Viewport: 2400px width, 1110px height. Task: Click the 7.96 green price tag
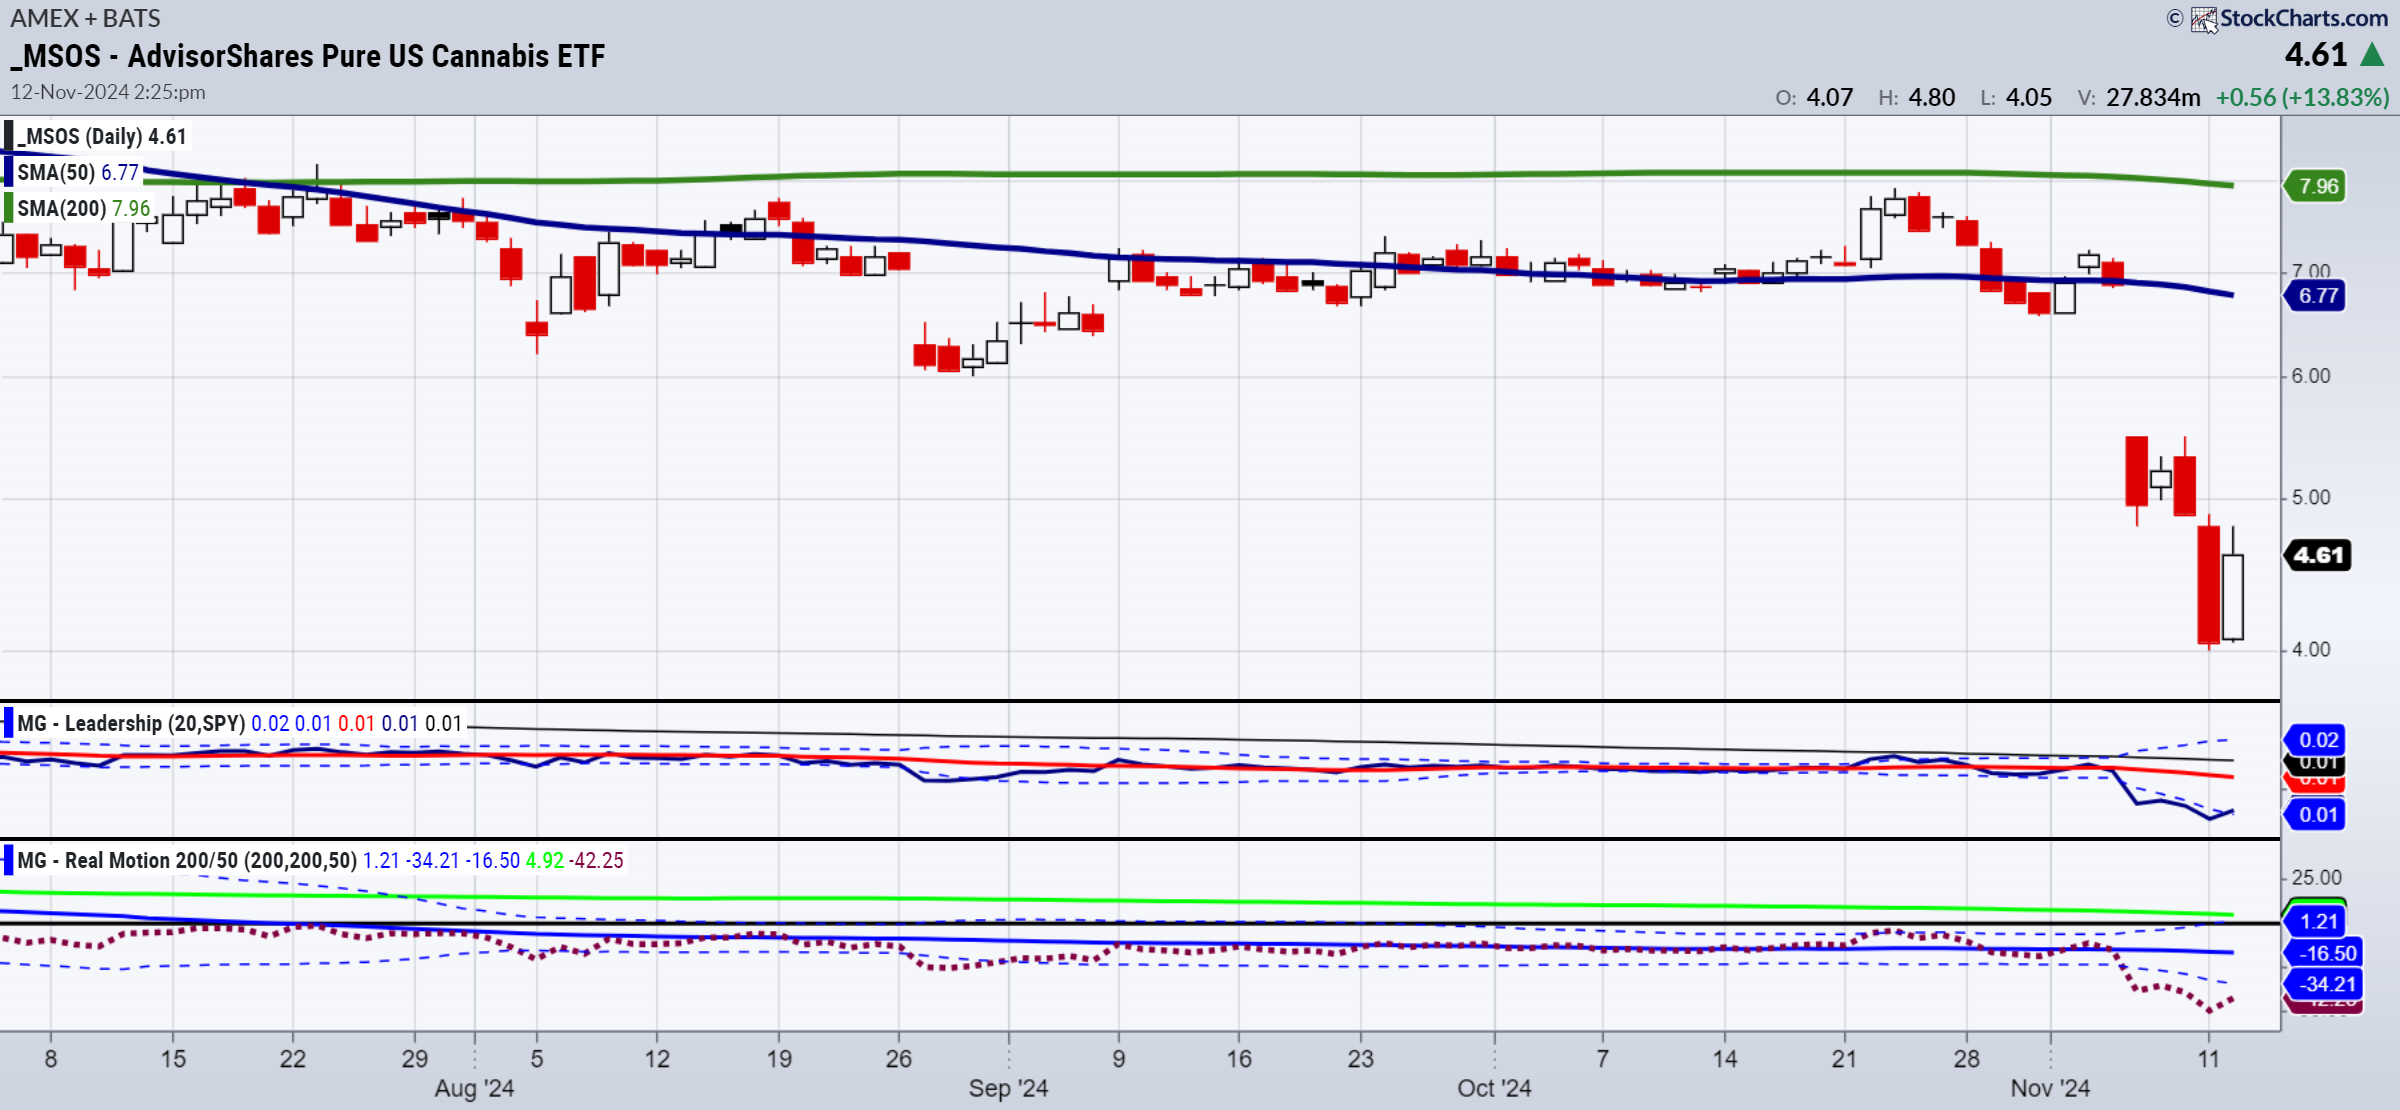[x=2315, y=186]
